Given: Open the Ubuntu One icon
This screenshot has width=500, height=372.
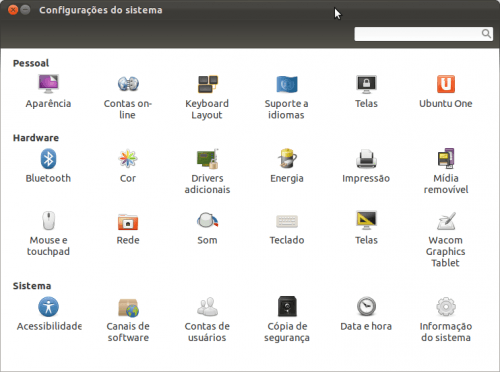Looking at the screenshot, I should coord(446,84).
